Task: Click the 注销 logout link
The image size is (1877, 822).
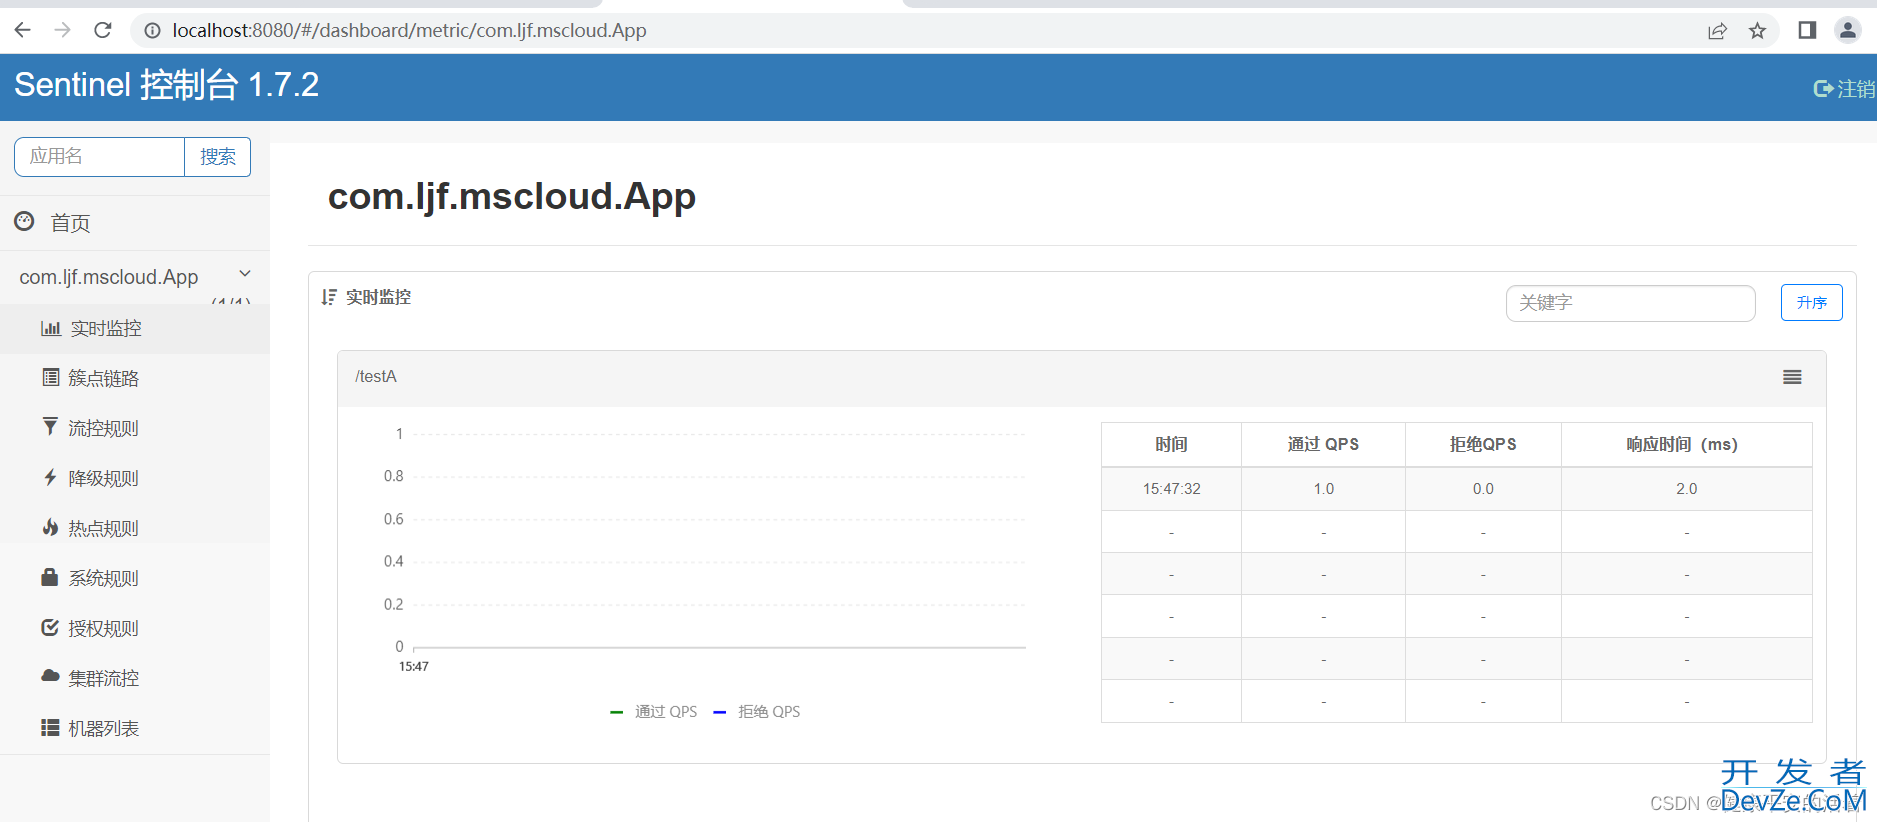Action: (x=1845, y=89)
